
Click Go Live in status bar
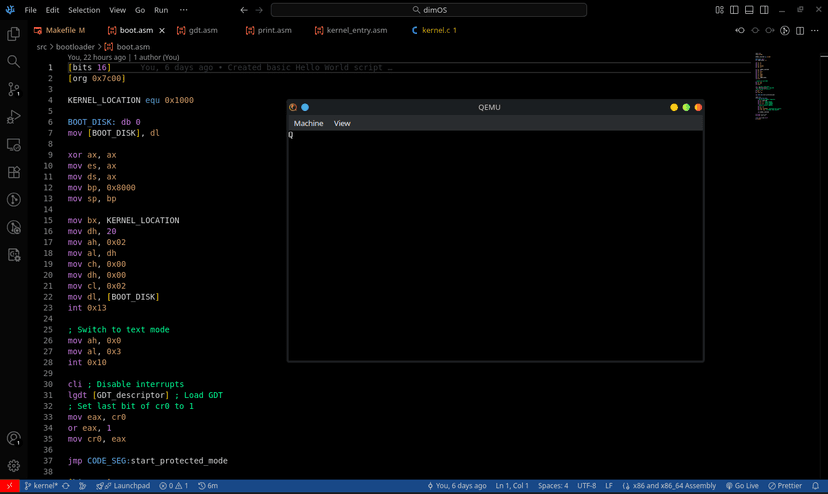(742, 486)
